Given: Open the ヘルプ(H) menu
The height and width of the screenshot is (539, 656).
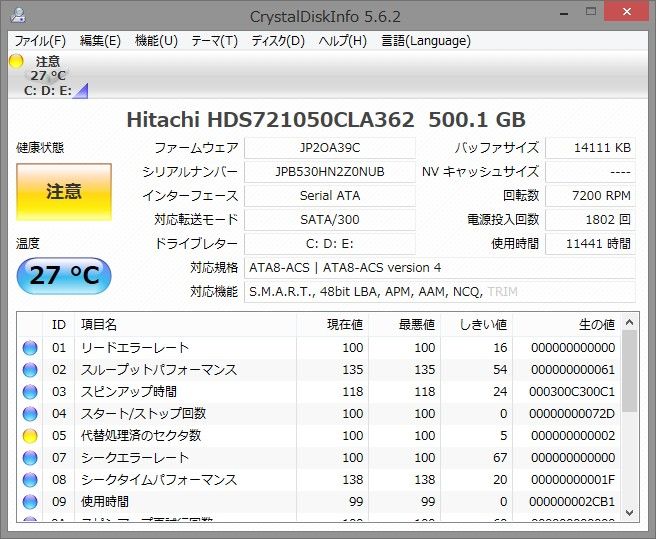Looking at the screenshot, I should [x=342, y=41].
